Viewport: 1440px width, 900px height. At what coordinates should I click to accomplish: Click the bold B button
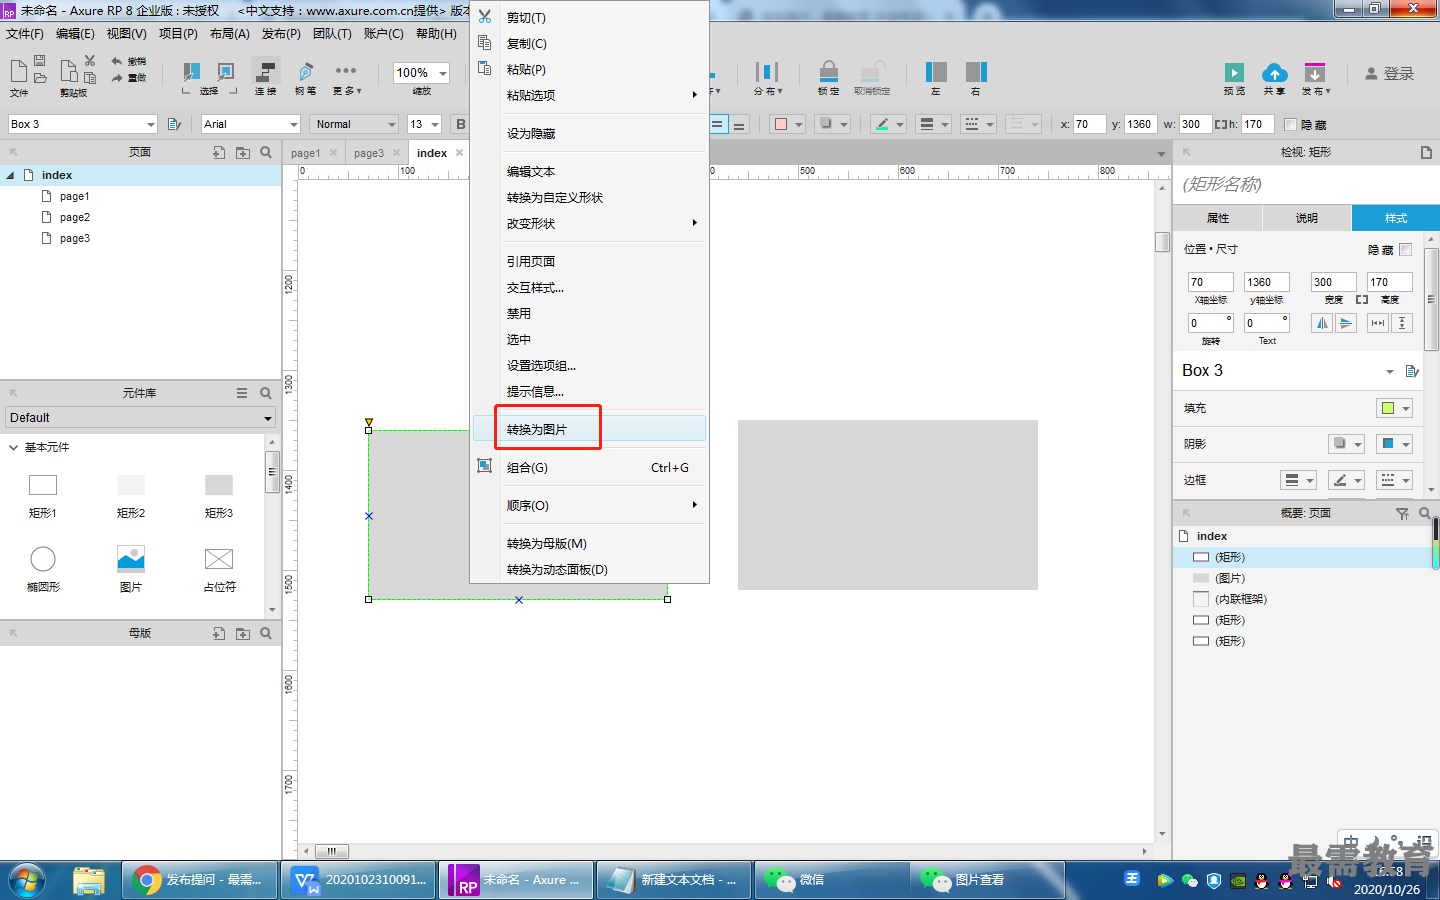pos(460,124)
